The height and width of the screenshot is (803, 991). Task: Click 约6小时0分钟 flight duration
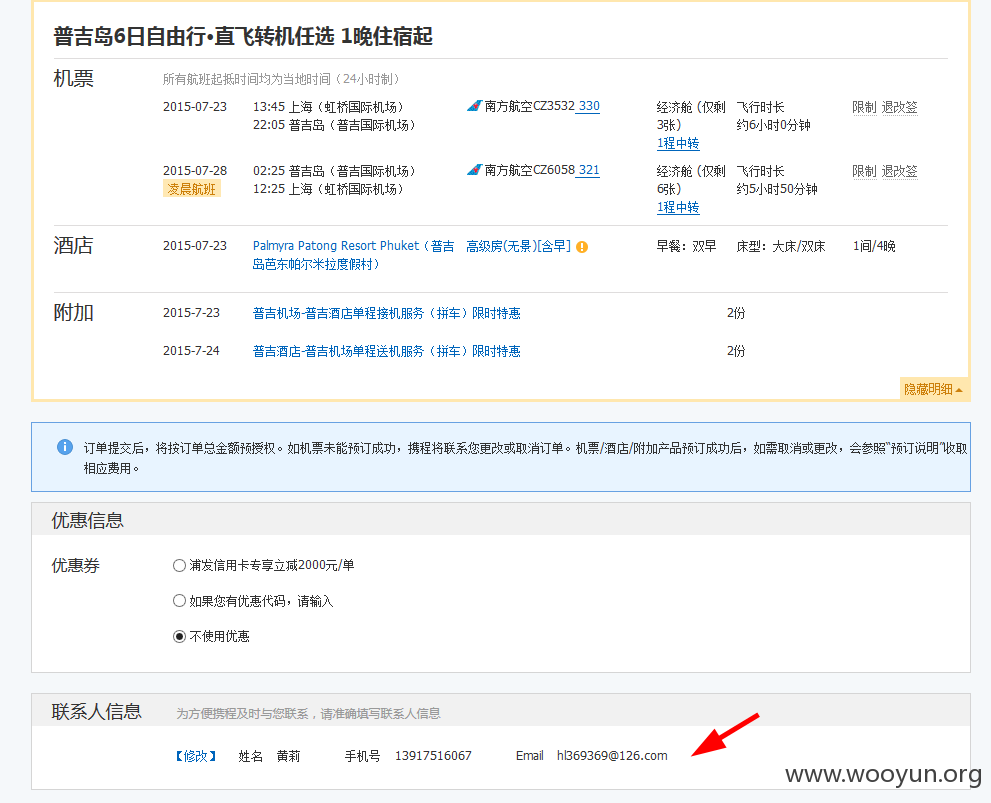tap(773, 125)
